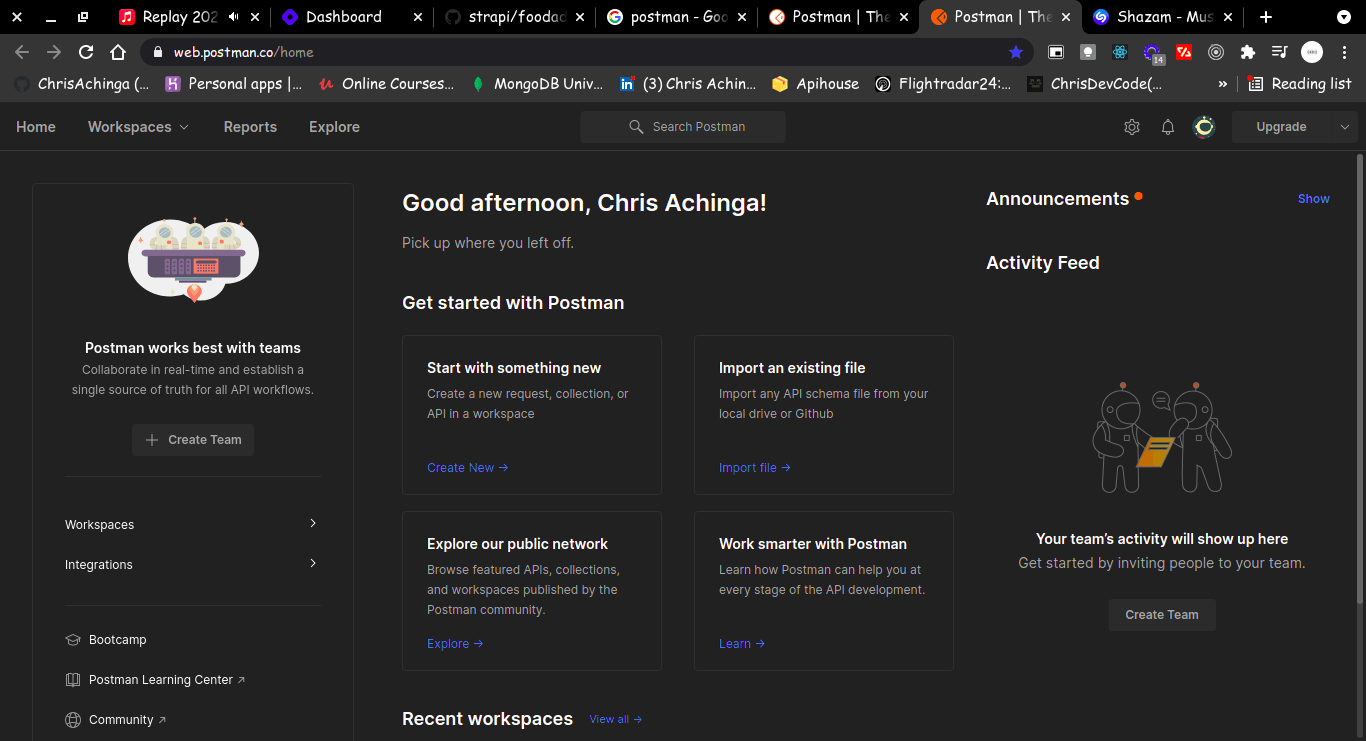Click the Create Team button in the sidebar

coord(193,440)
